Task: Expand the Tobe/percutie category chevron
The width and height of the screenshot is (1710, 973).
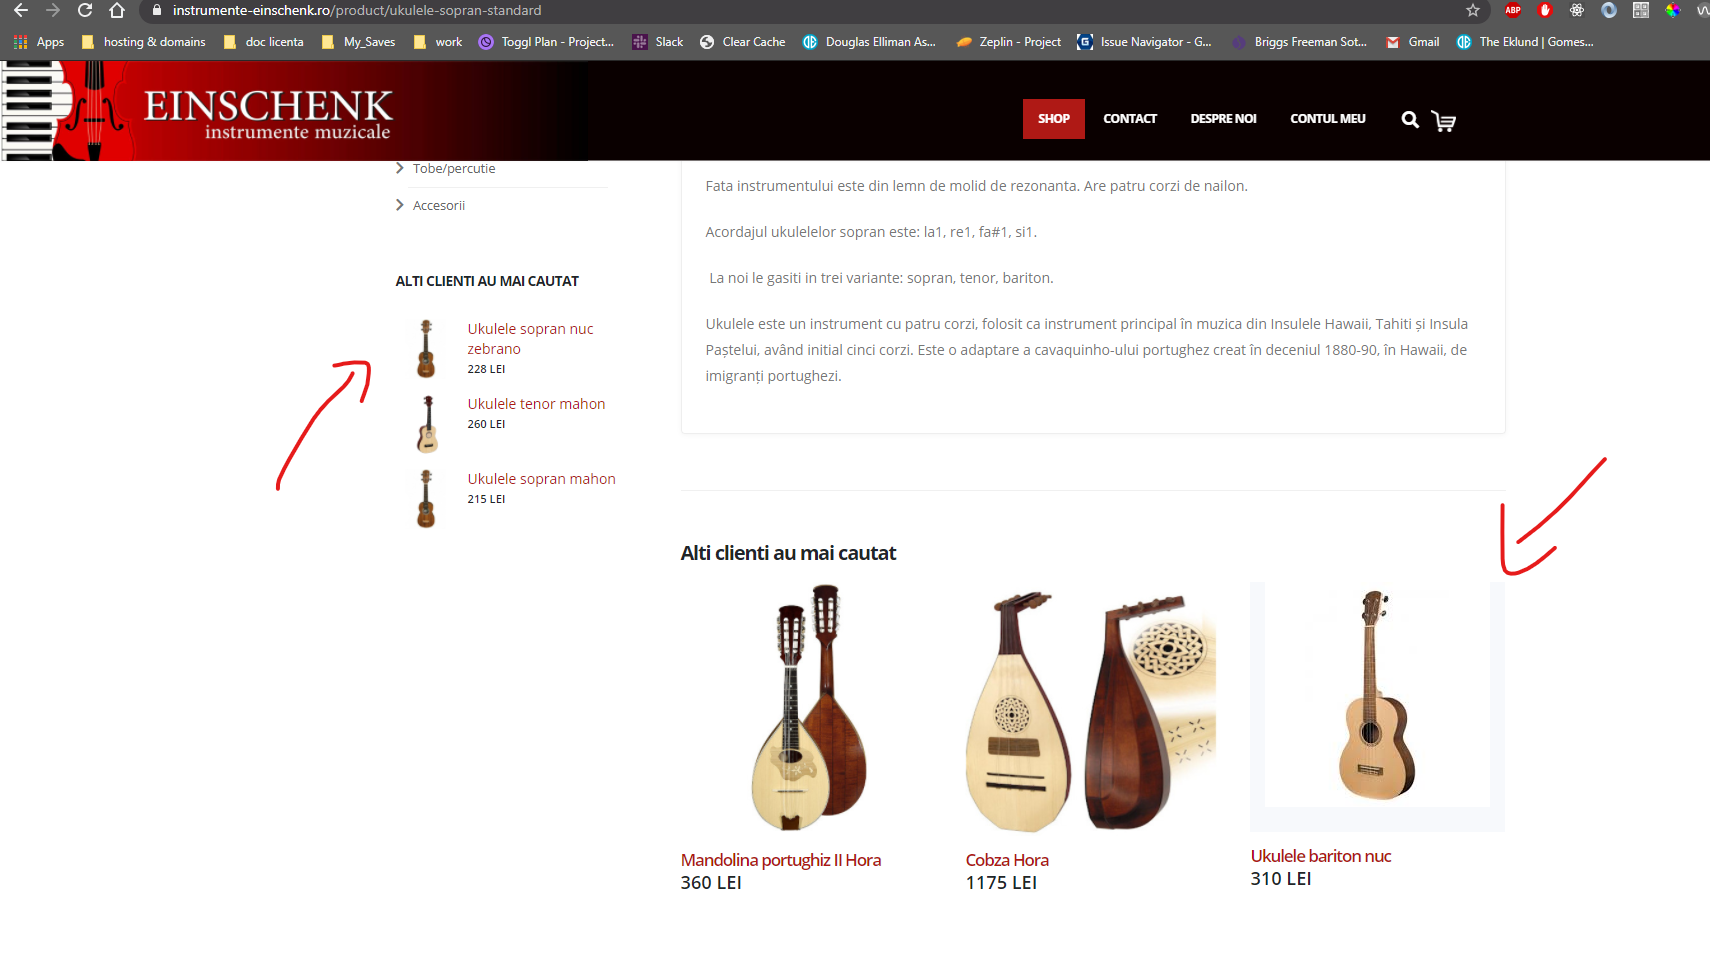Action: (x=400, y=168)
